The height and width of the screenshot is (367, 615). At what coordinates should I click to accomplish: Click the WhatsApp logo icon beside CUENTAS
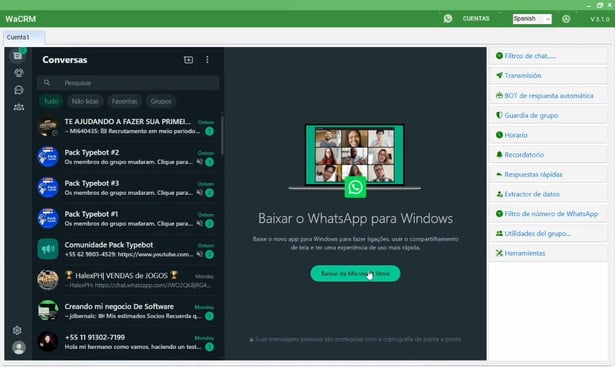(448, 18)
